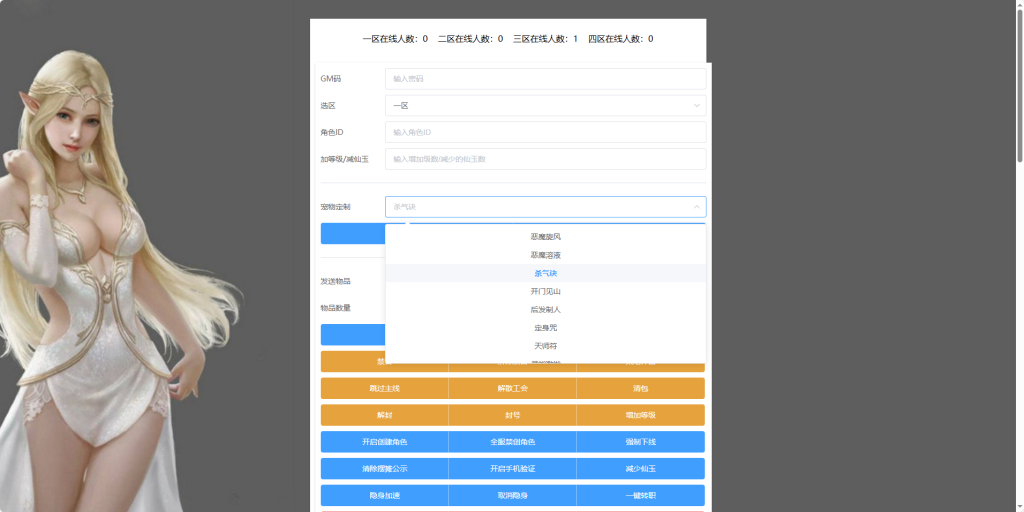Click the 一键转职 button
Viewport: 1024px width, 512px height.
[x=641, y=496]
